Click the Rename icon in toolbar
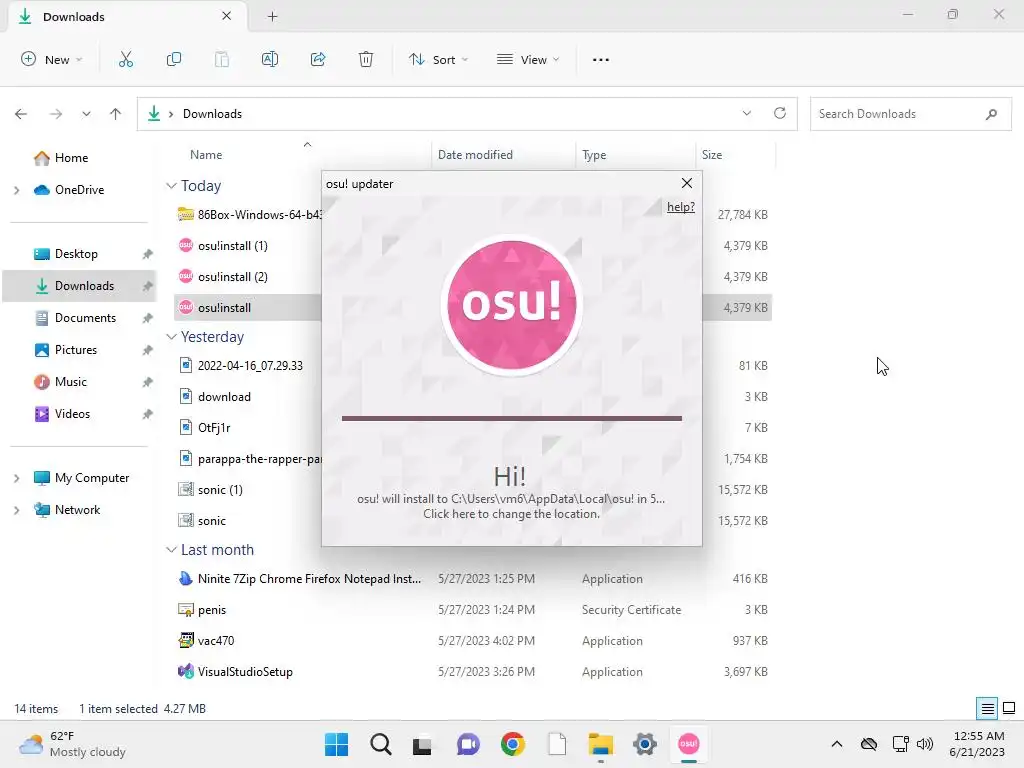1024x768 pixels. [270, 59]
